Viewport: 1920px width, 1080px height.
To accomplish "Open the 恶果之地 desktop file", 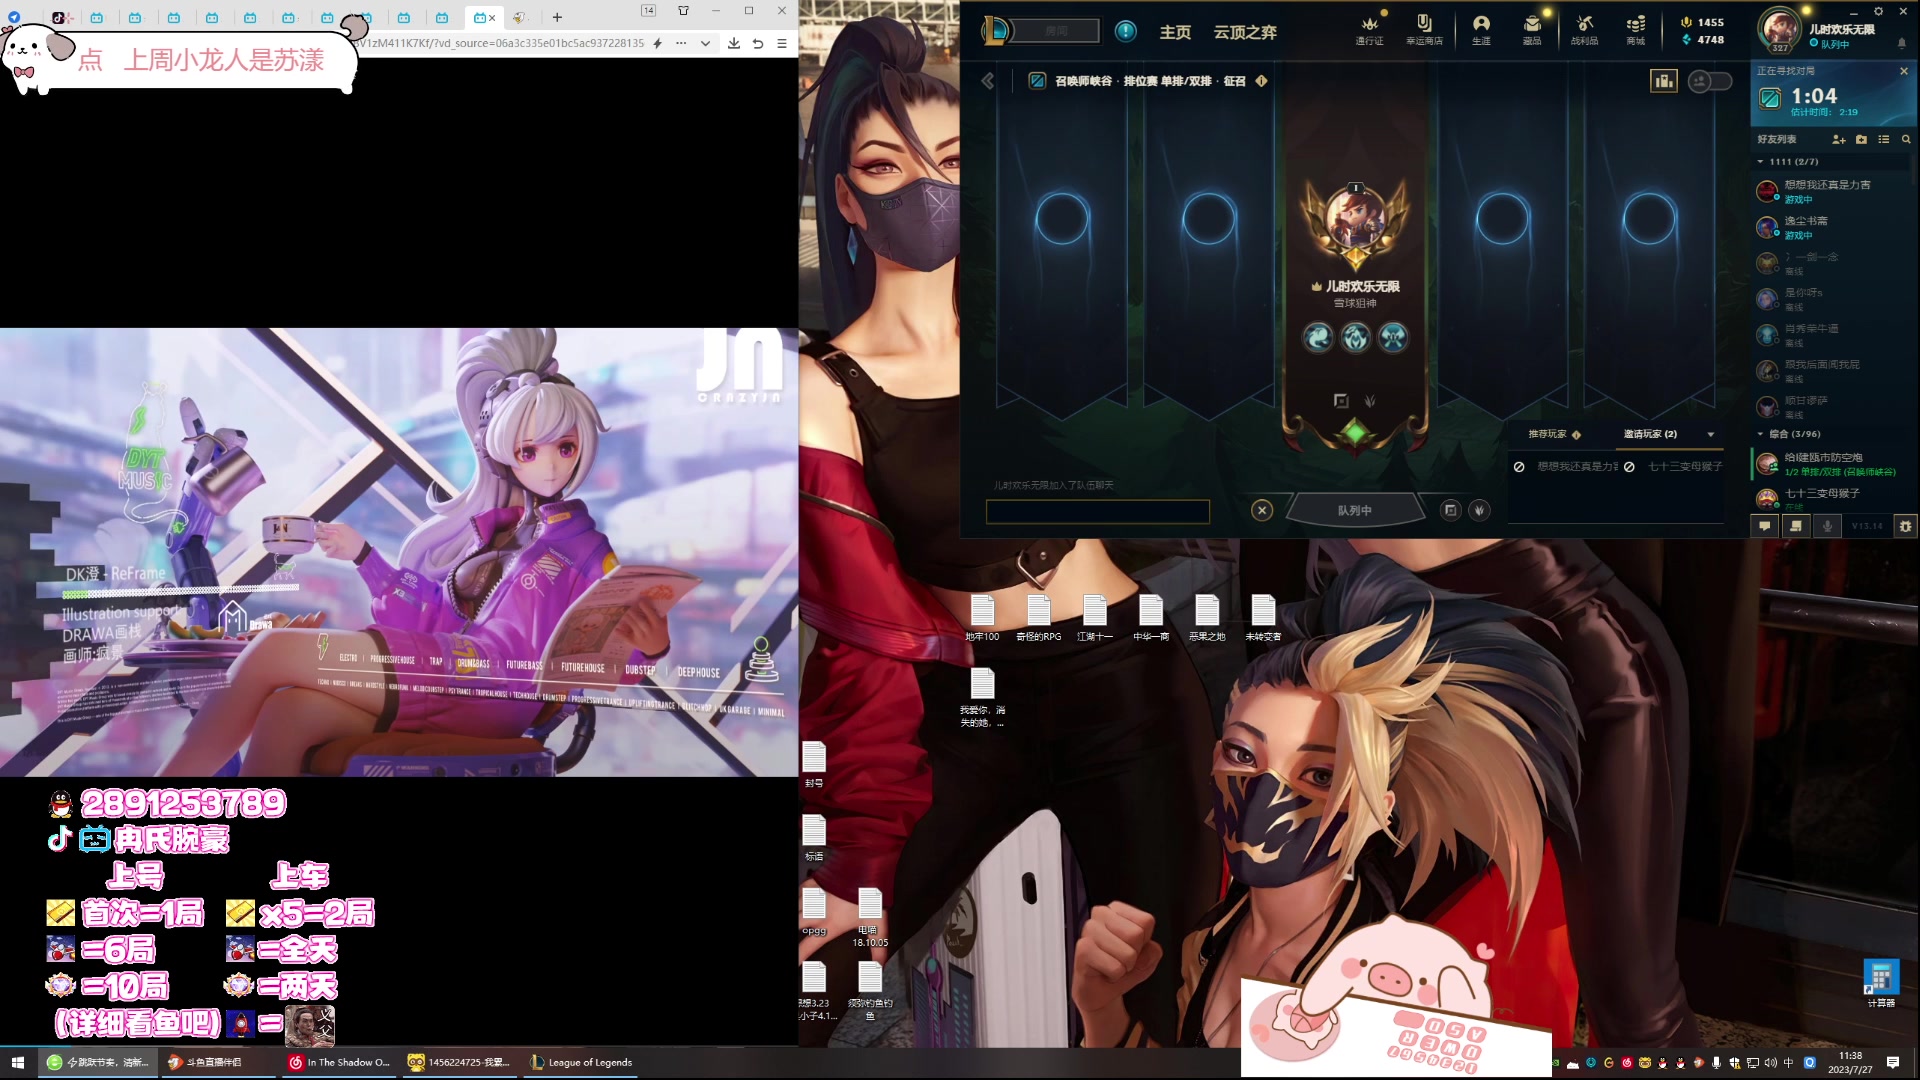I will (x=1207, y=616).
